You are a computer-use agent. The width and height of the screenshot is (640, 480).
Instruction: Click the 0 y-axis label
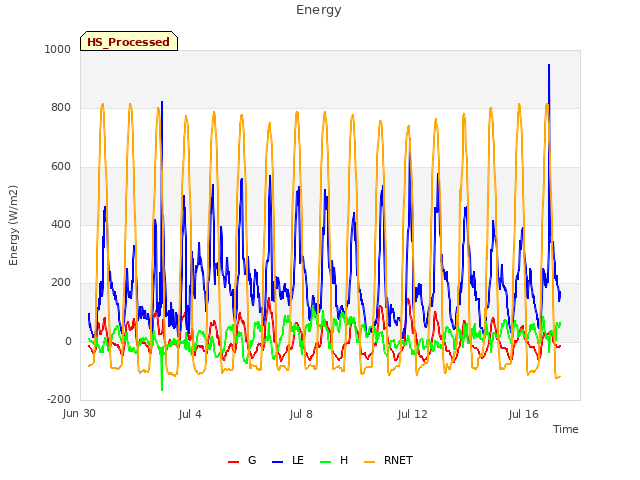tap(68, 341)
